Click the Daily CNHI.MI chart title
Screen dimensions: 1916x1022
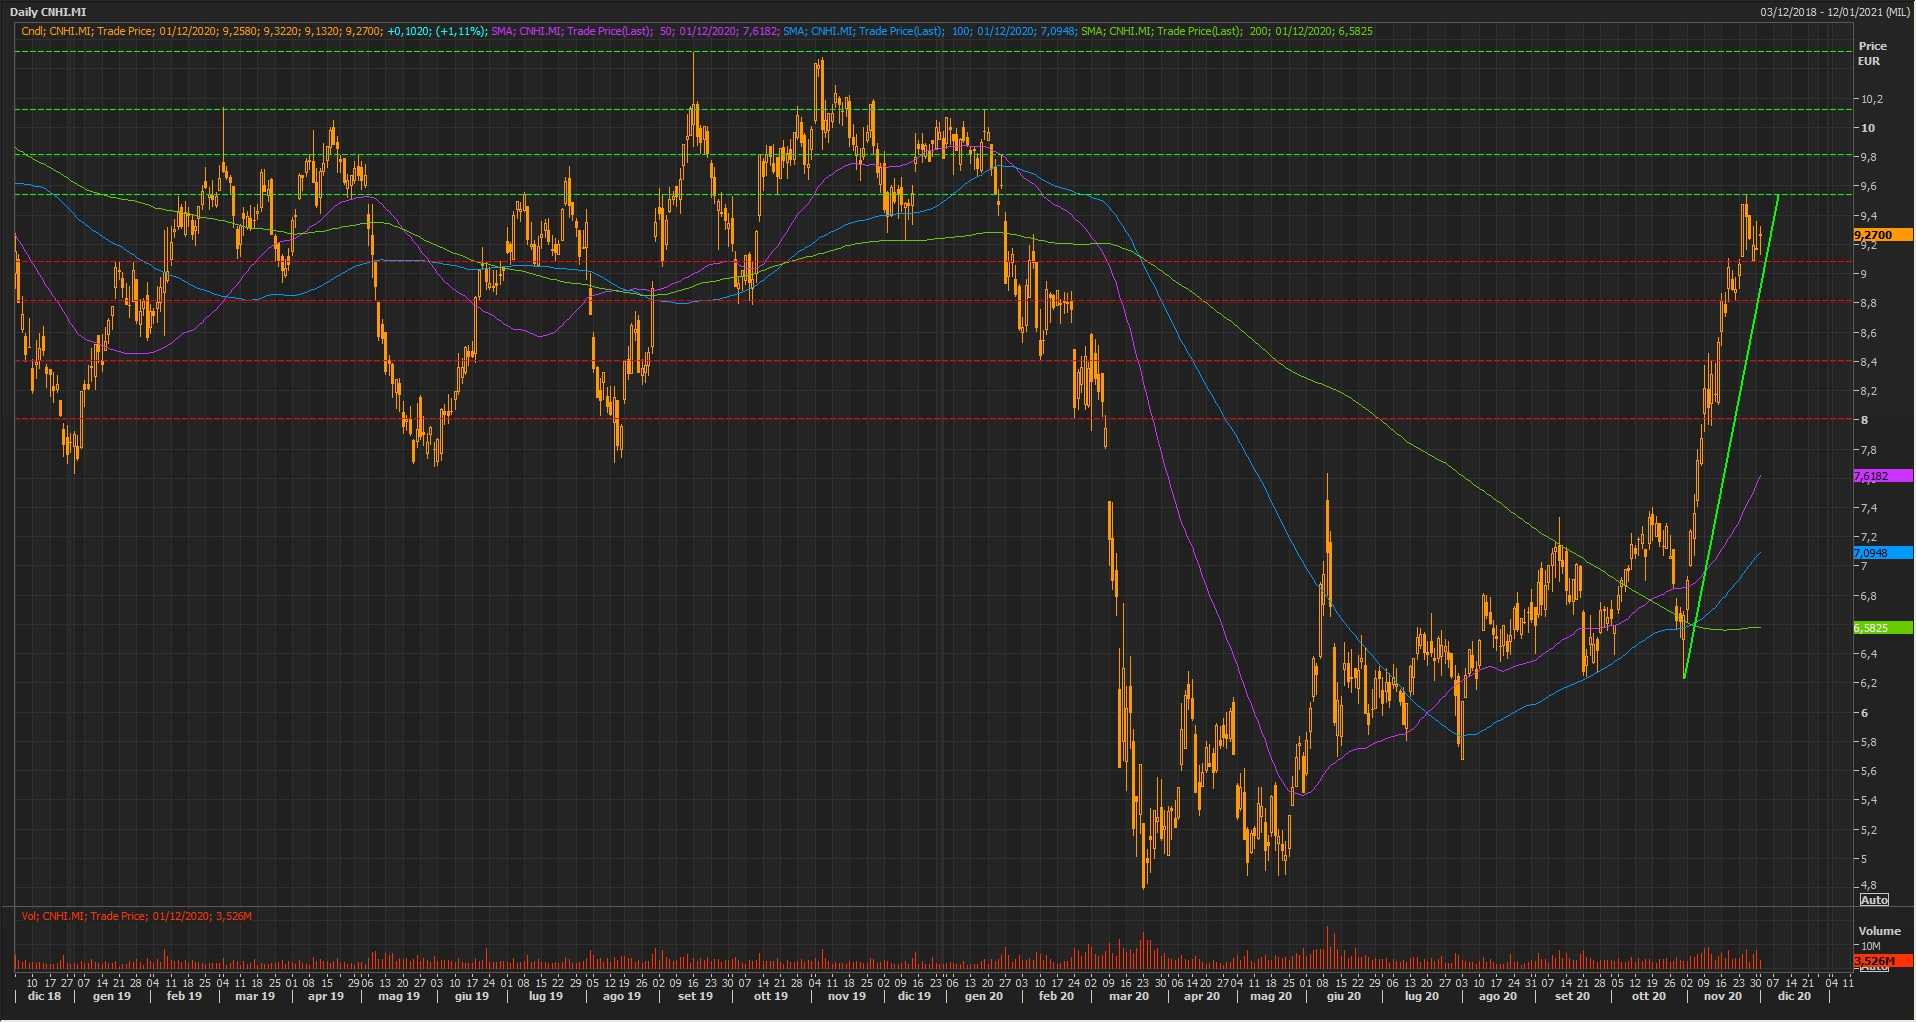(48, 12)
